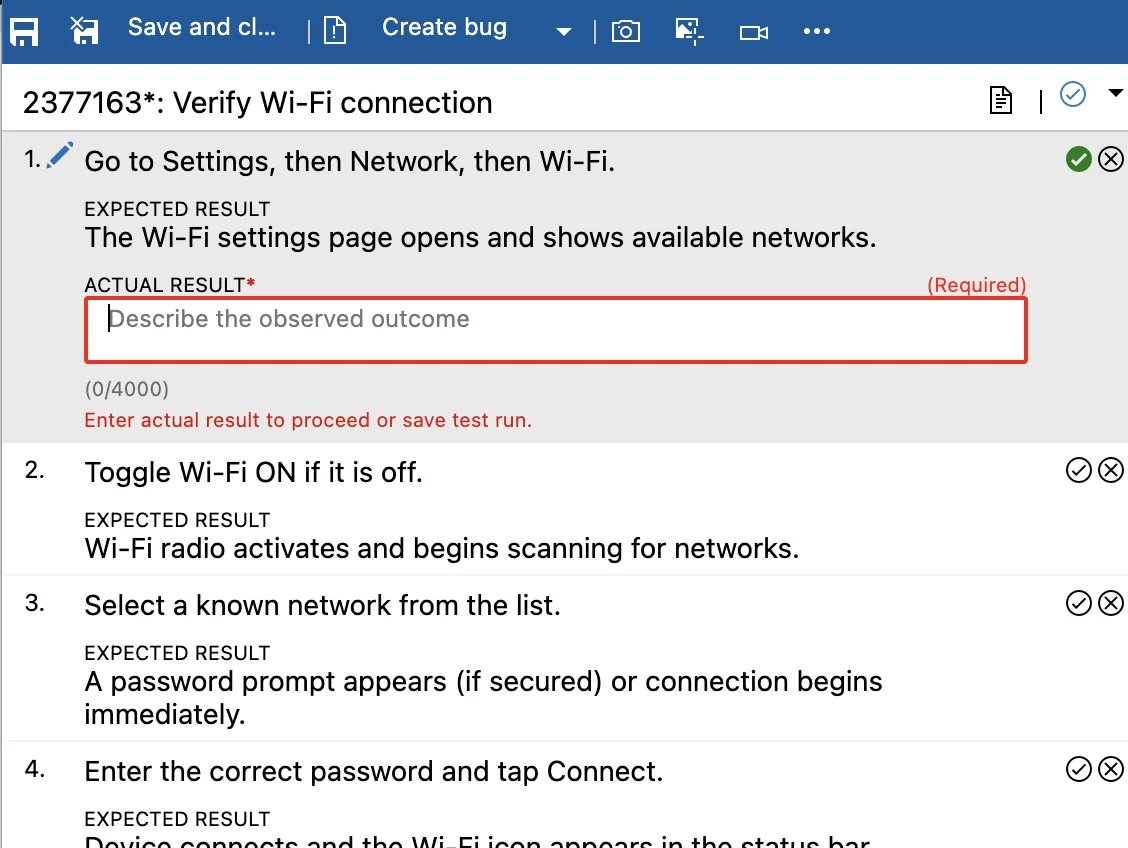Mark the overall test outcome as passed
This screenshot has width=1128, height=848.
1073,95
